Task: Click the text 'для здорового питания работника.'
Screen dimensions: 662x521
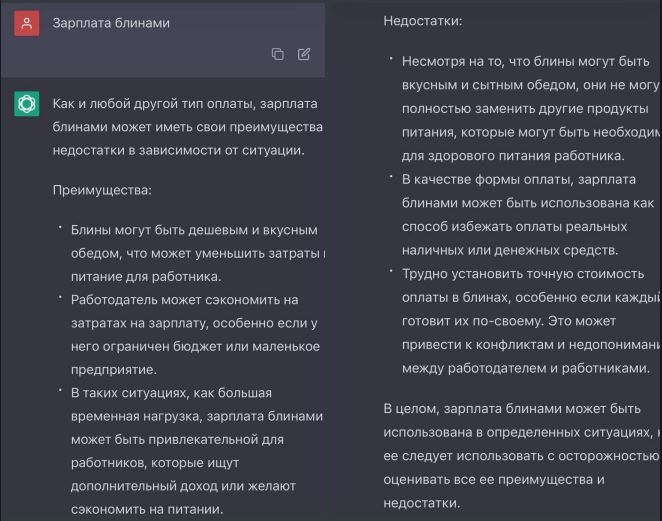Action: (513, 156)
